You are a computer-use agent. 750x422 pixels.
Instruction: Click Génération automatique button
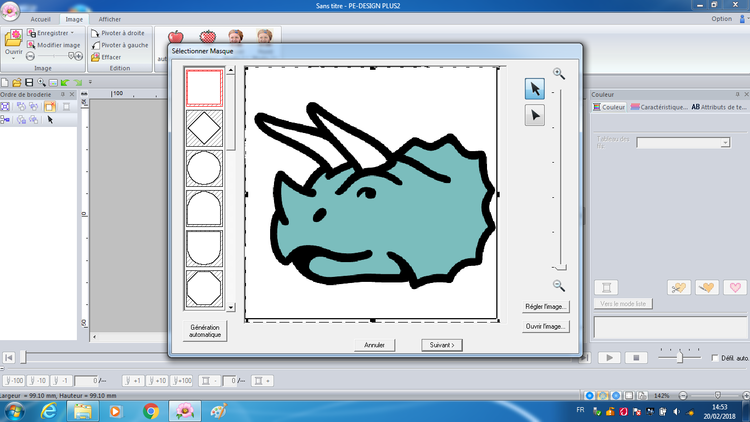[x=205, y=331]
